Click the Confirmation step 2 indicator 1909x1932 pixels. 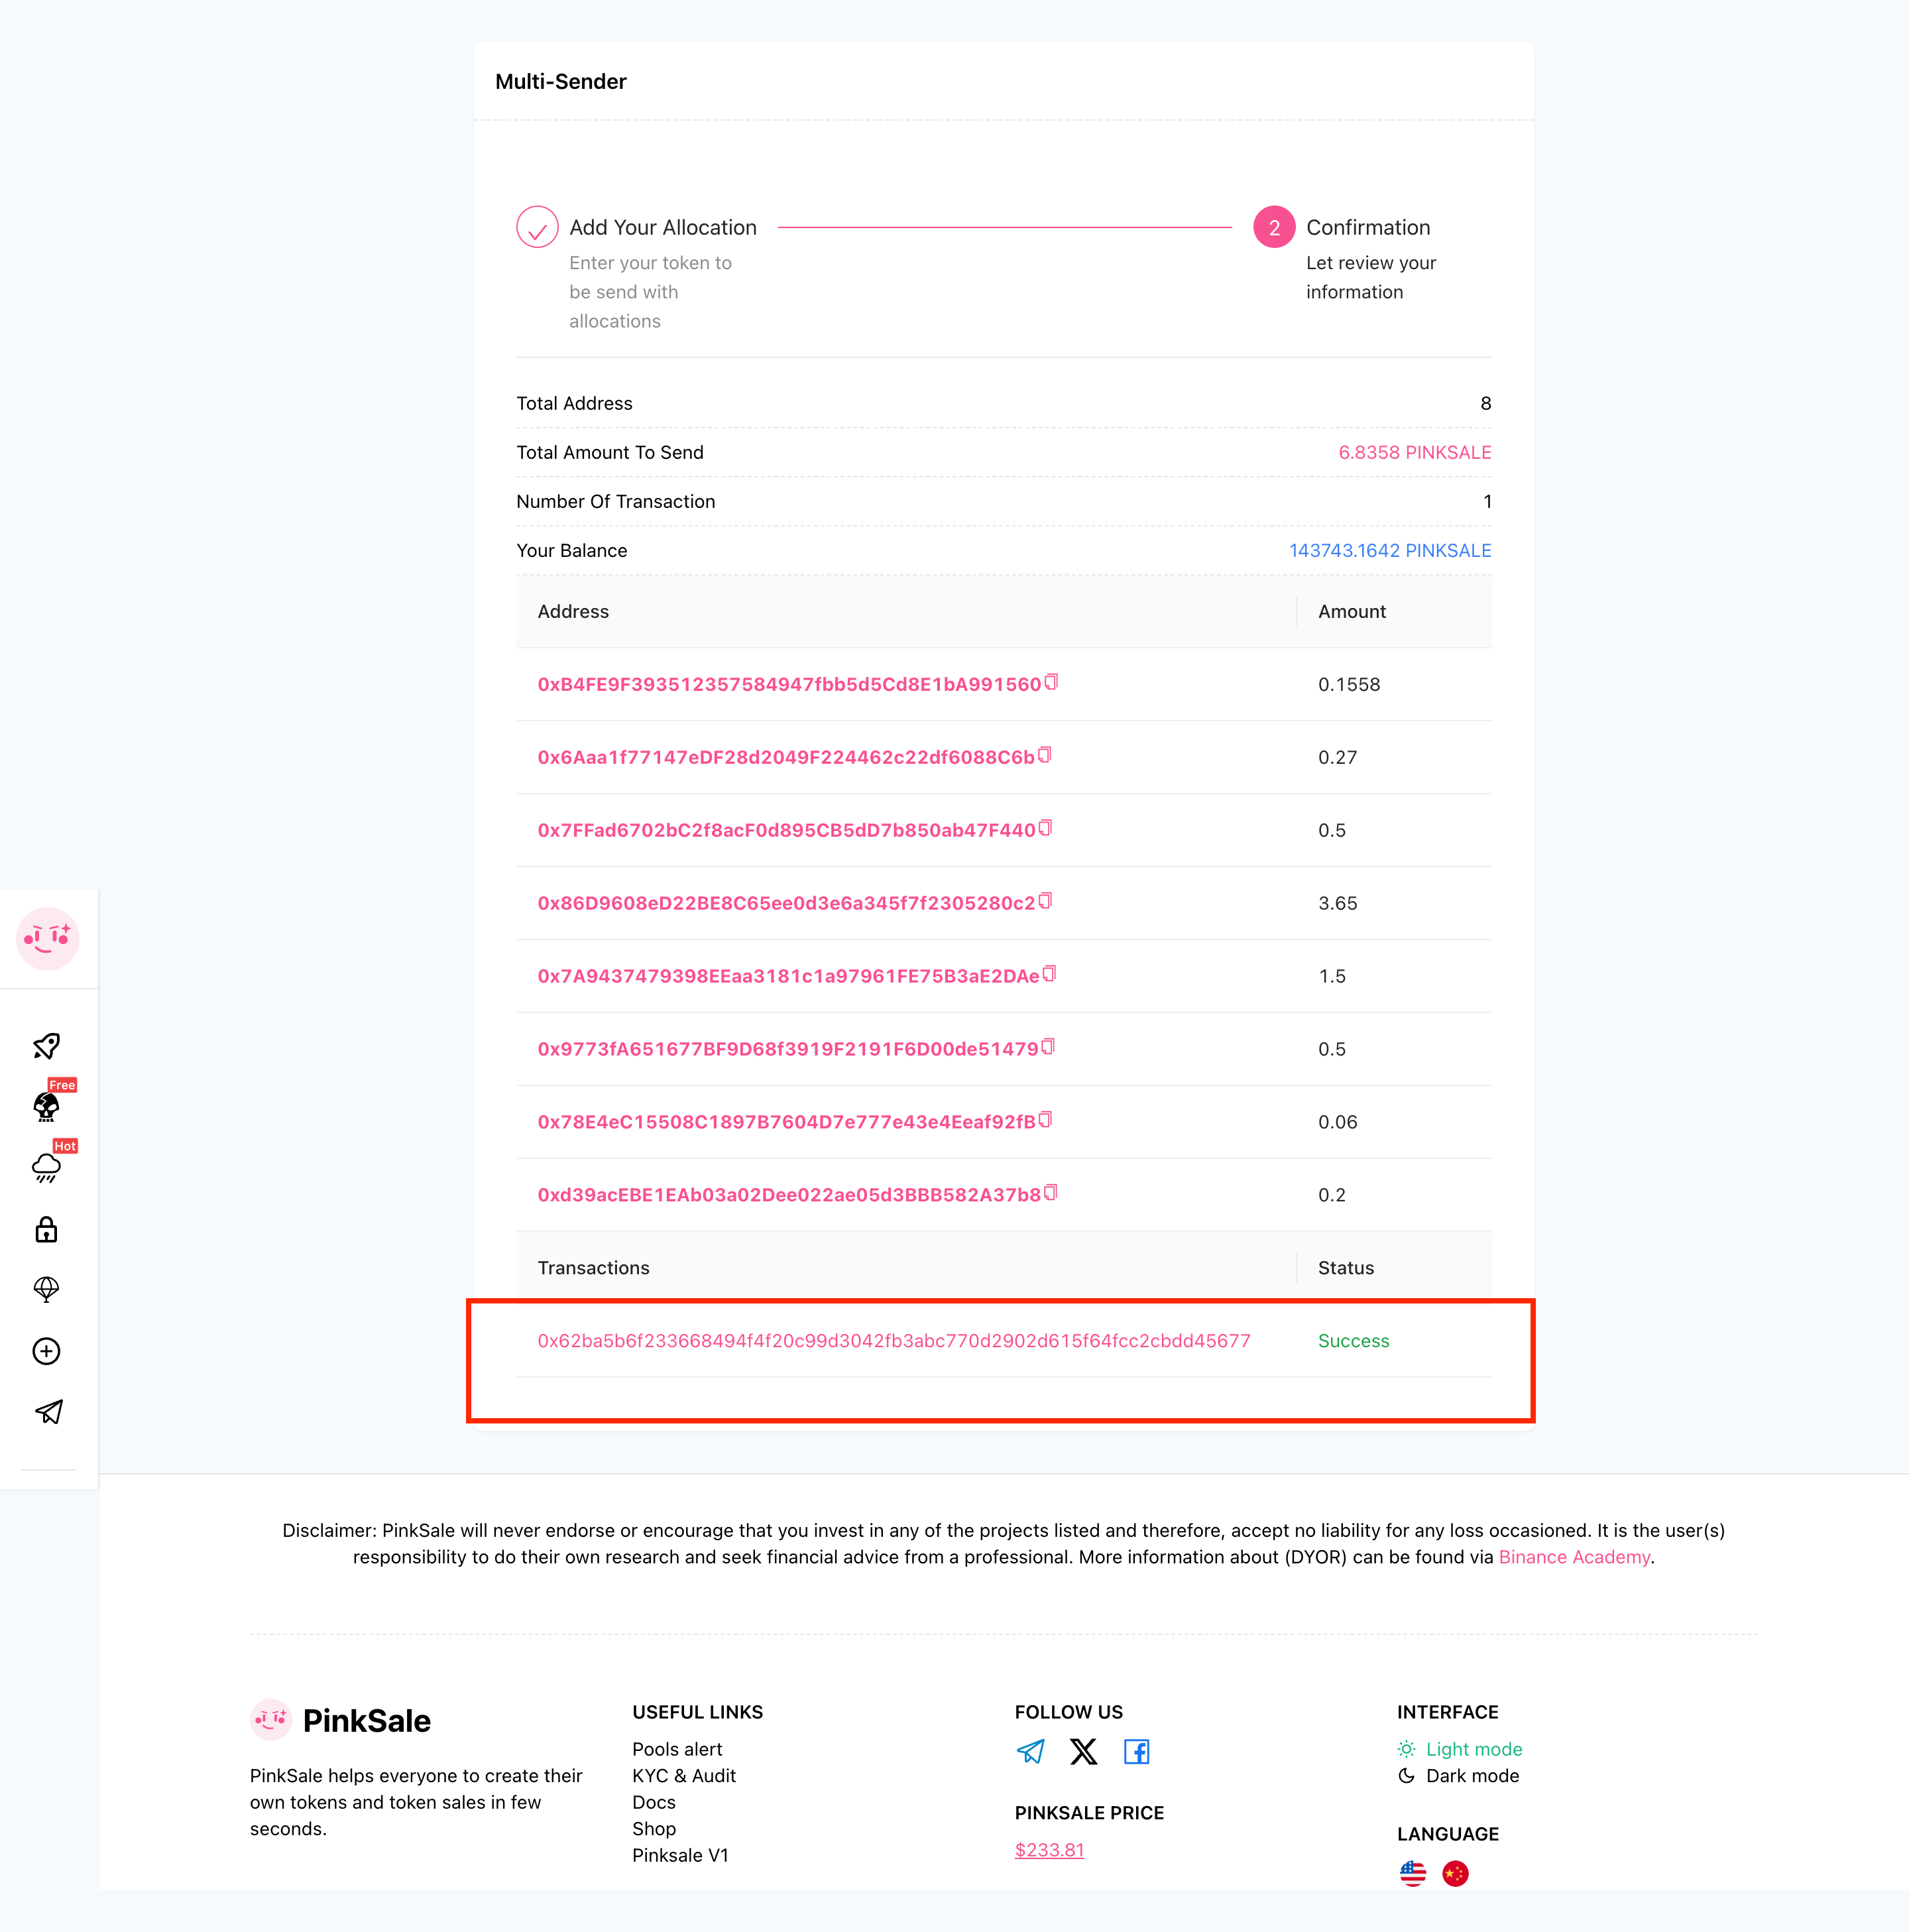(1274, 228)
